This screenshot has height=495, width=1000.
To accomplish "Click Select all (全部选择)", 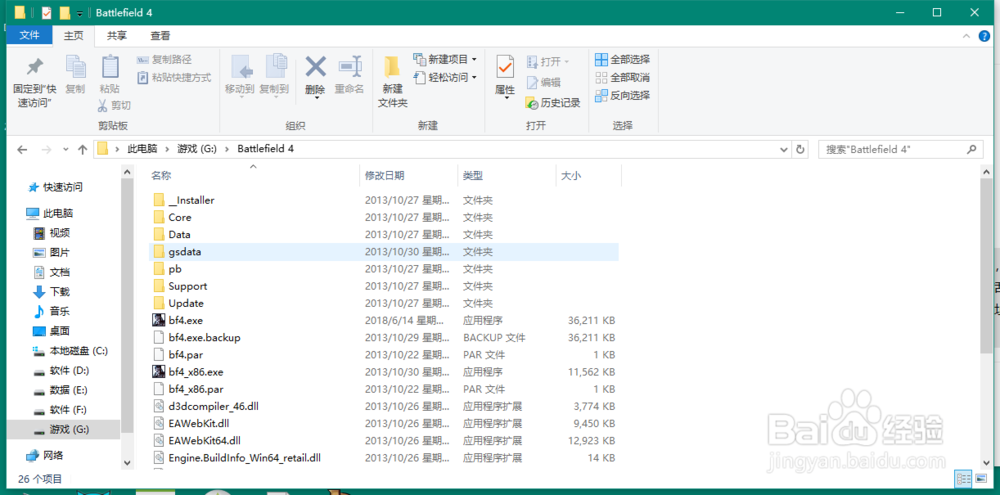I will 622,59.
